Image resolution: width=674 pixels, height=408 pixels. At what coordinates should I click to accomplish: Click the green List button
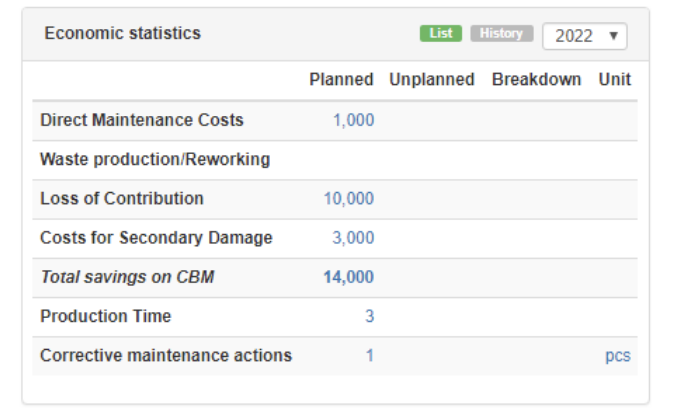[440, 34]
